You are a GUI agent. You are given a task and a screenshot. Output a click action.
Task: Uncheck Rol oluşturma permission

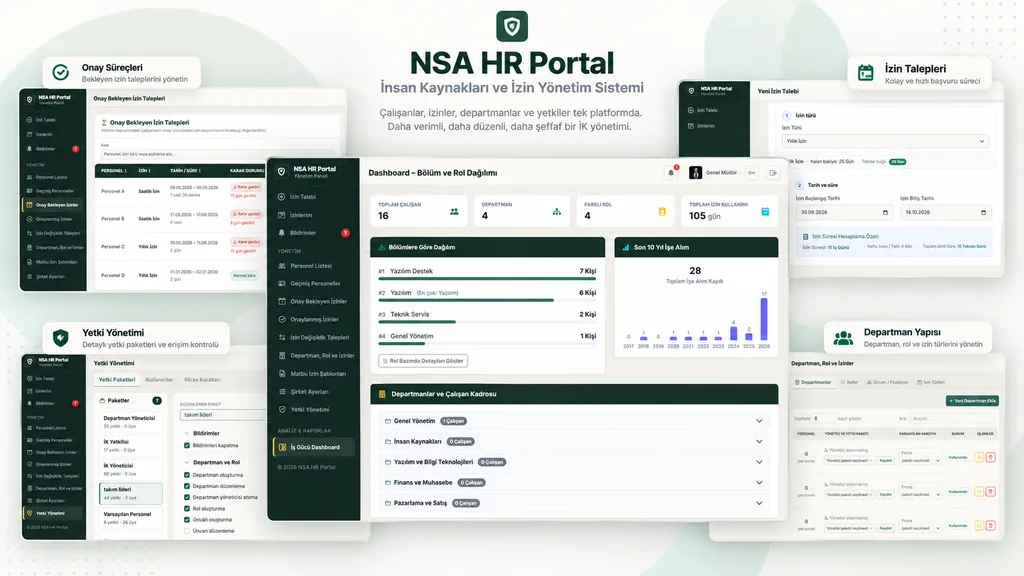187,508
